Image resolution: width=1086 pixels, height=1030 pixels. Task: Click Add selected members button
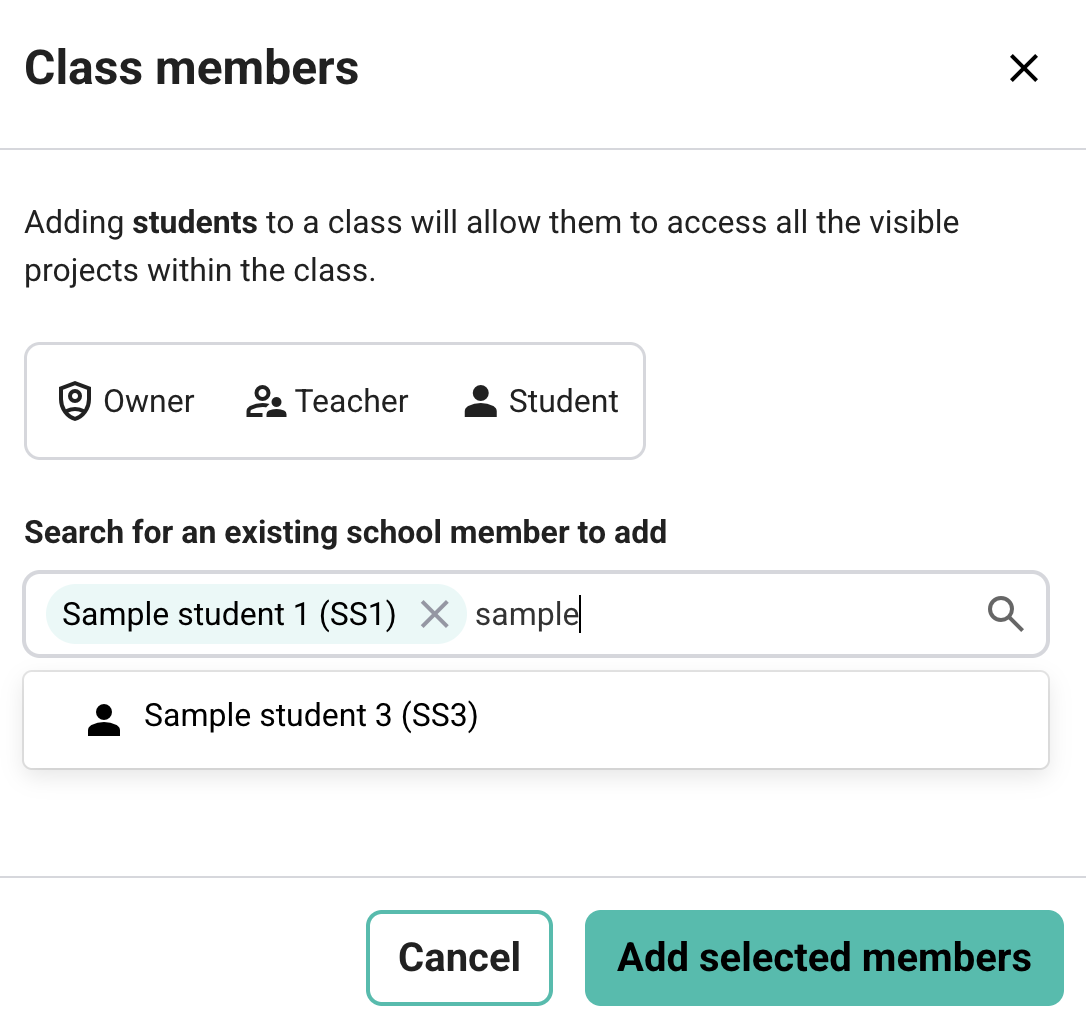[x=824, y=957]
